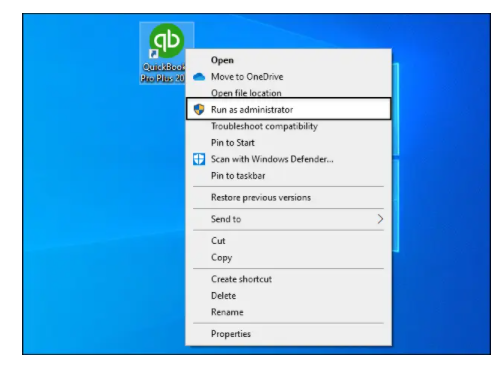Choose Copy in the context menu
The image size is (500, 367).
coord(288,257)
